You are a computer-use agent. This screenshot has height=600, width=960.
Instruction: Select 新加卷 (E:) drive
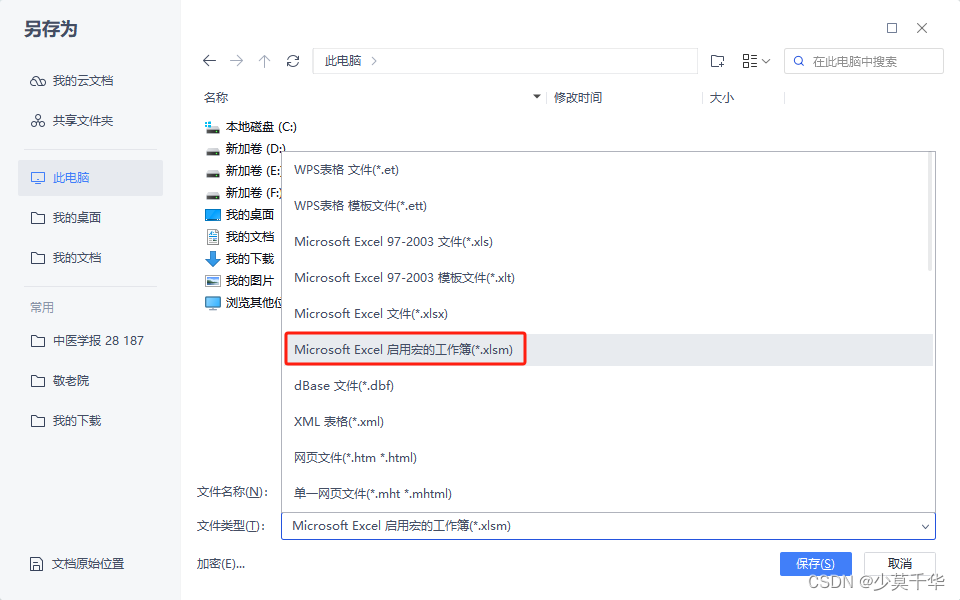click(243, 171)
